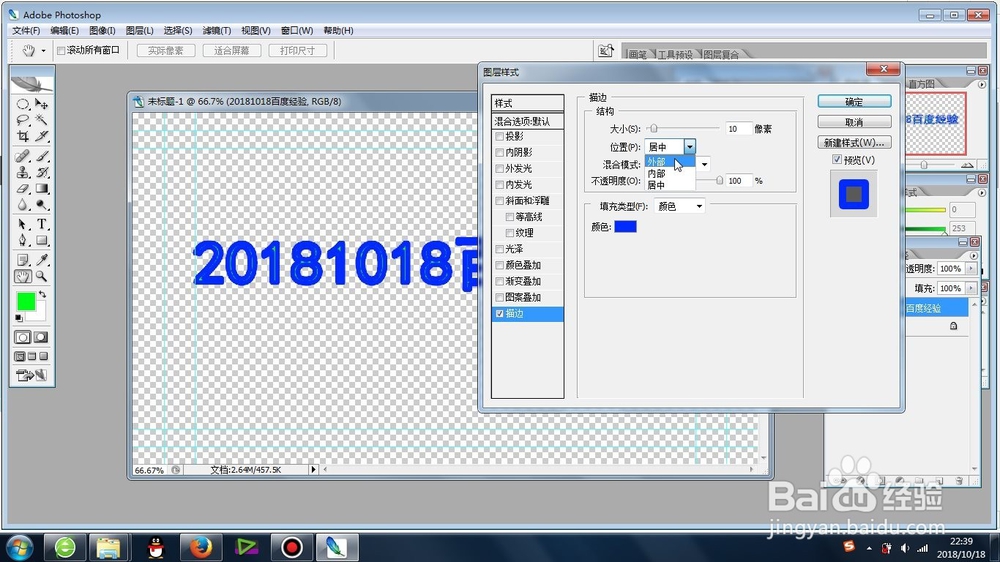Select the Path Selection tool
Image resolution: width=1000 pixels, height=562 pixels.
[22, 225]
